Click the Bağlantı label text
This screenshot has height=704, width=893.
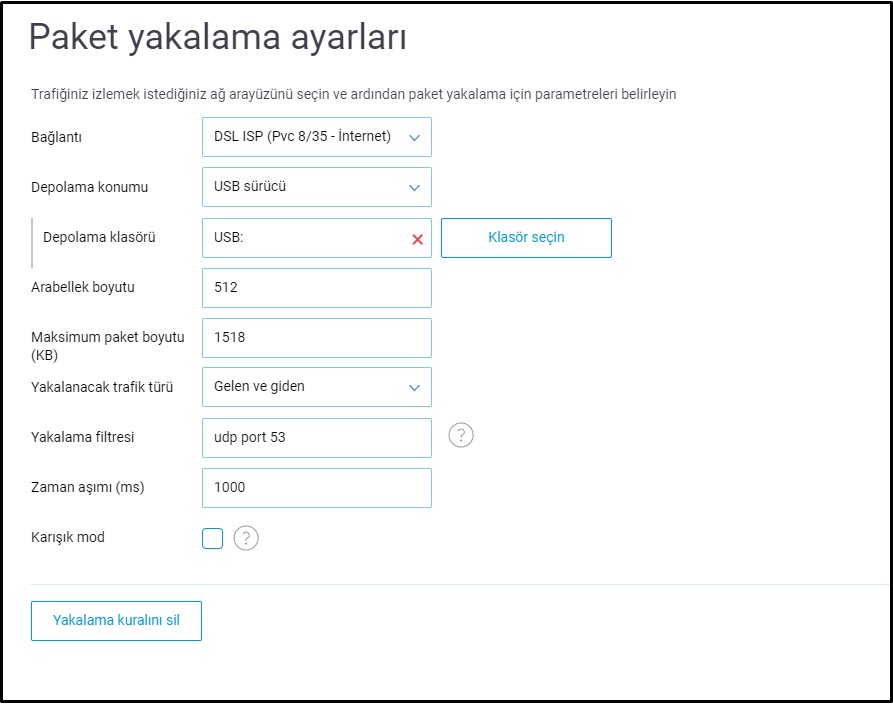pos(56,137)
